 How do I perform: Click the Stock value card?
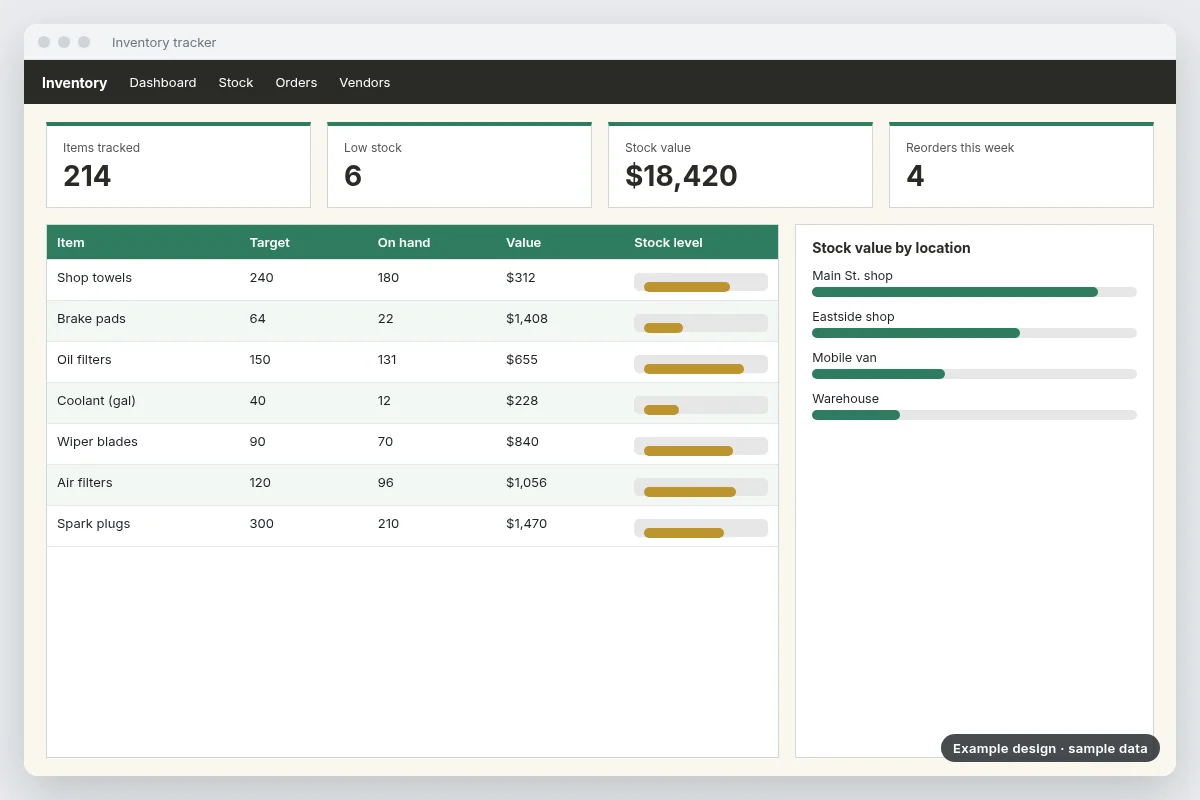pos(740,165)
